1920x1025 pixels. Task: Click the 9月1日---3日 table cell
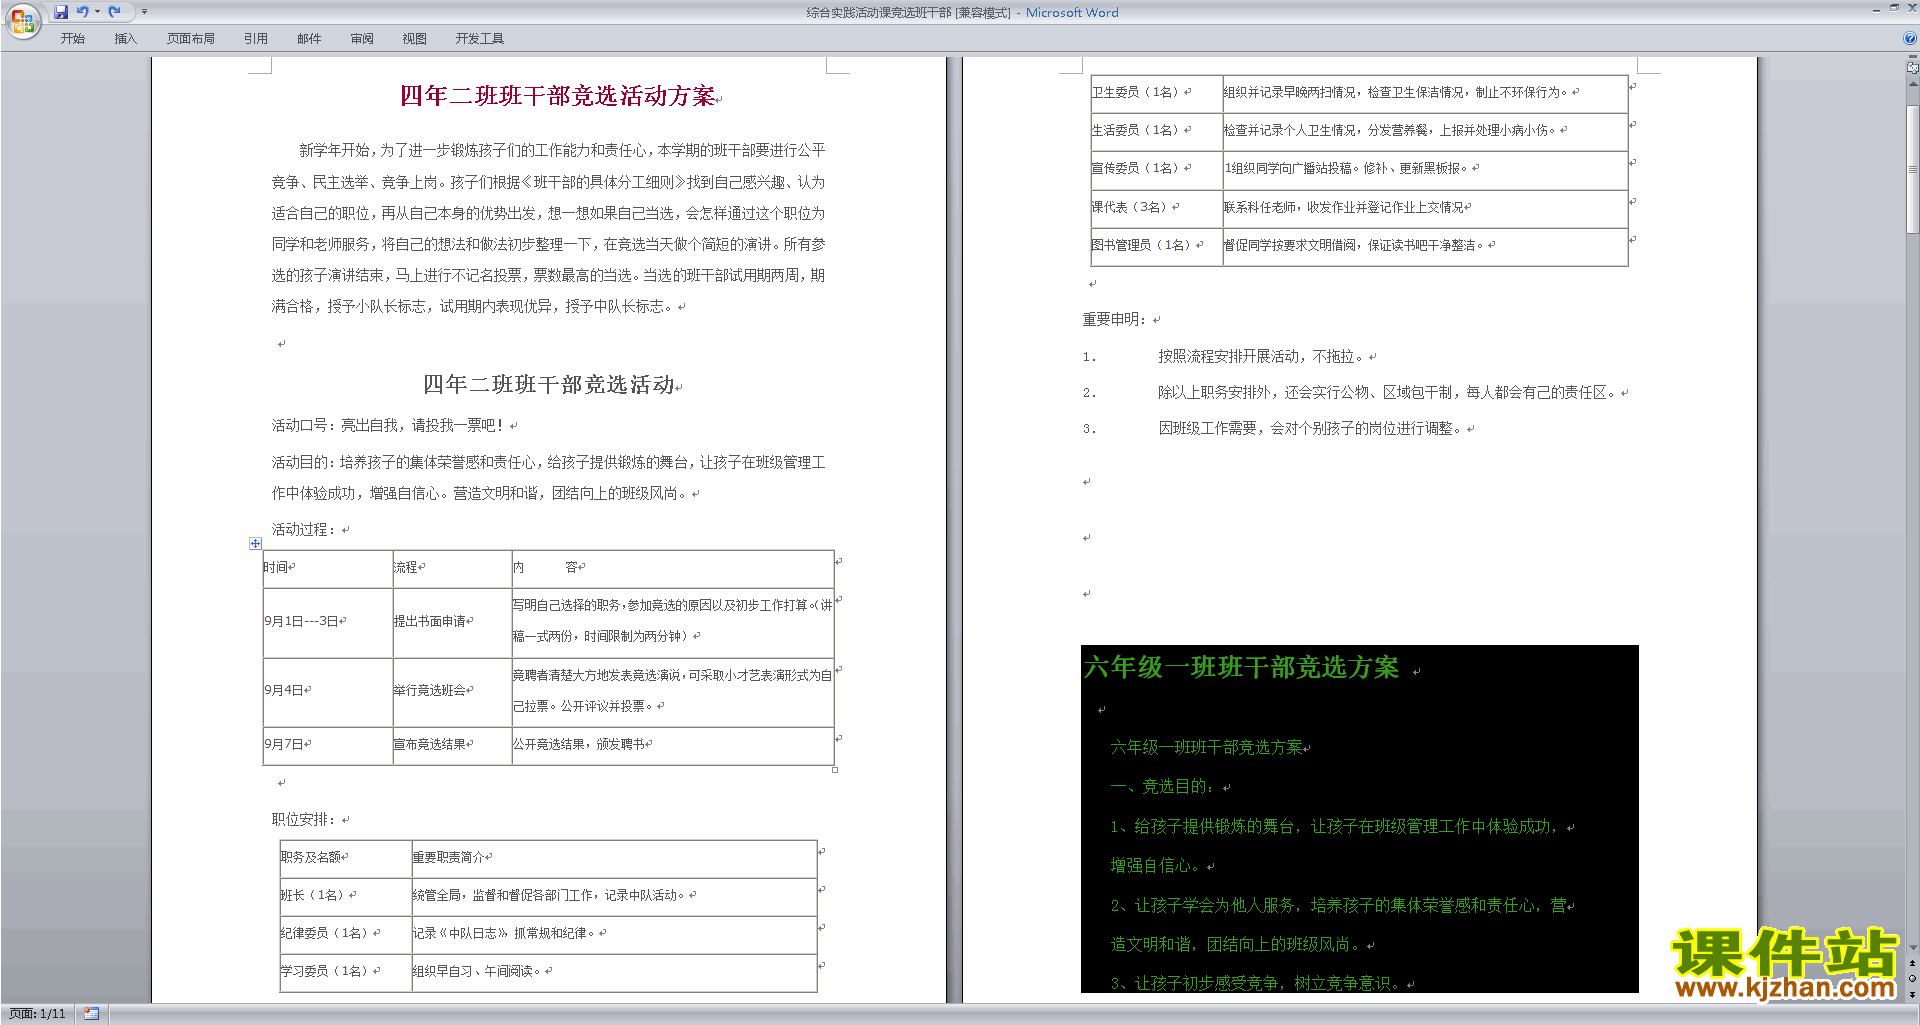point(327,621)
